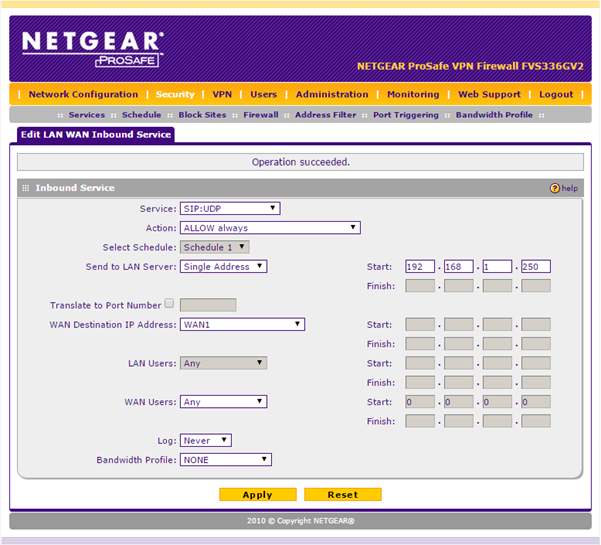601x545 pixels.
Task: Click the ProSafe VPN Firewall FVS336GV2 title
Action: pos(470,66)
